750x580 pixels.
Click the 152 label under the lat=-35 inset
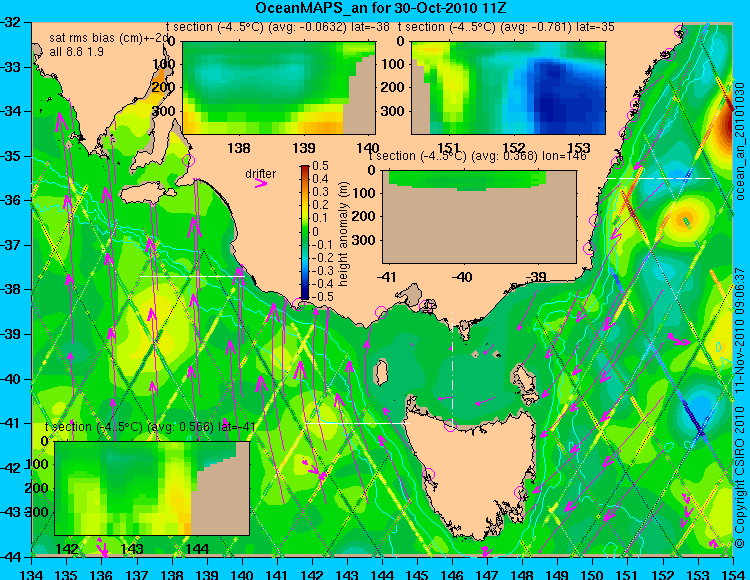(514, 148)
